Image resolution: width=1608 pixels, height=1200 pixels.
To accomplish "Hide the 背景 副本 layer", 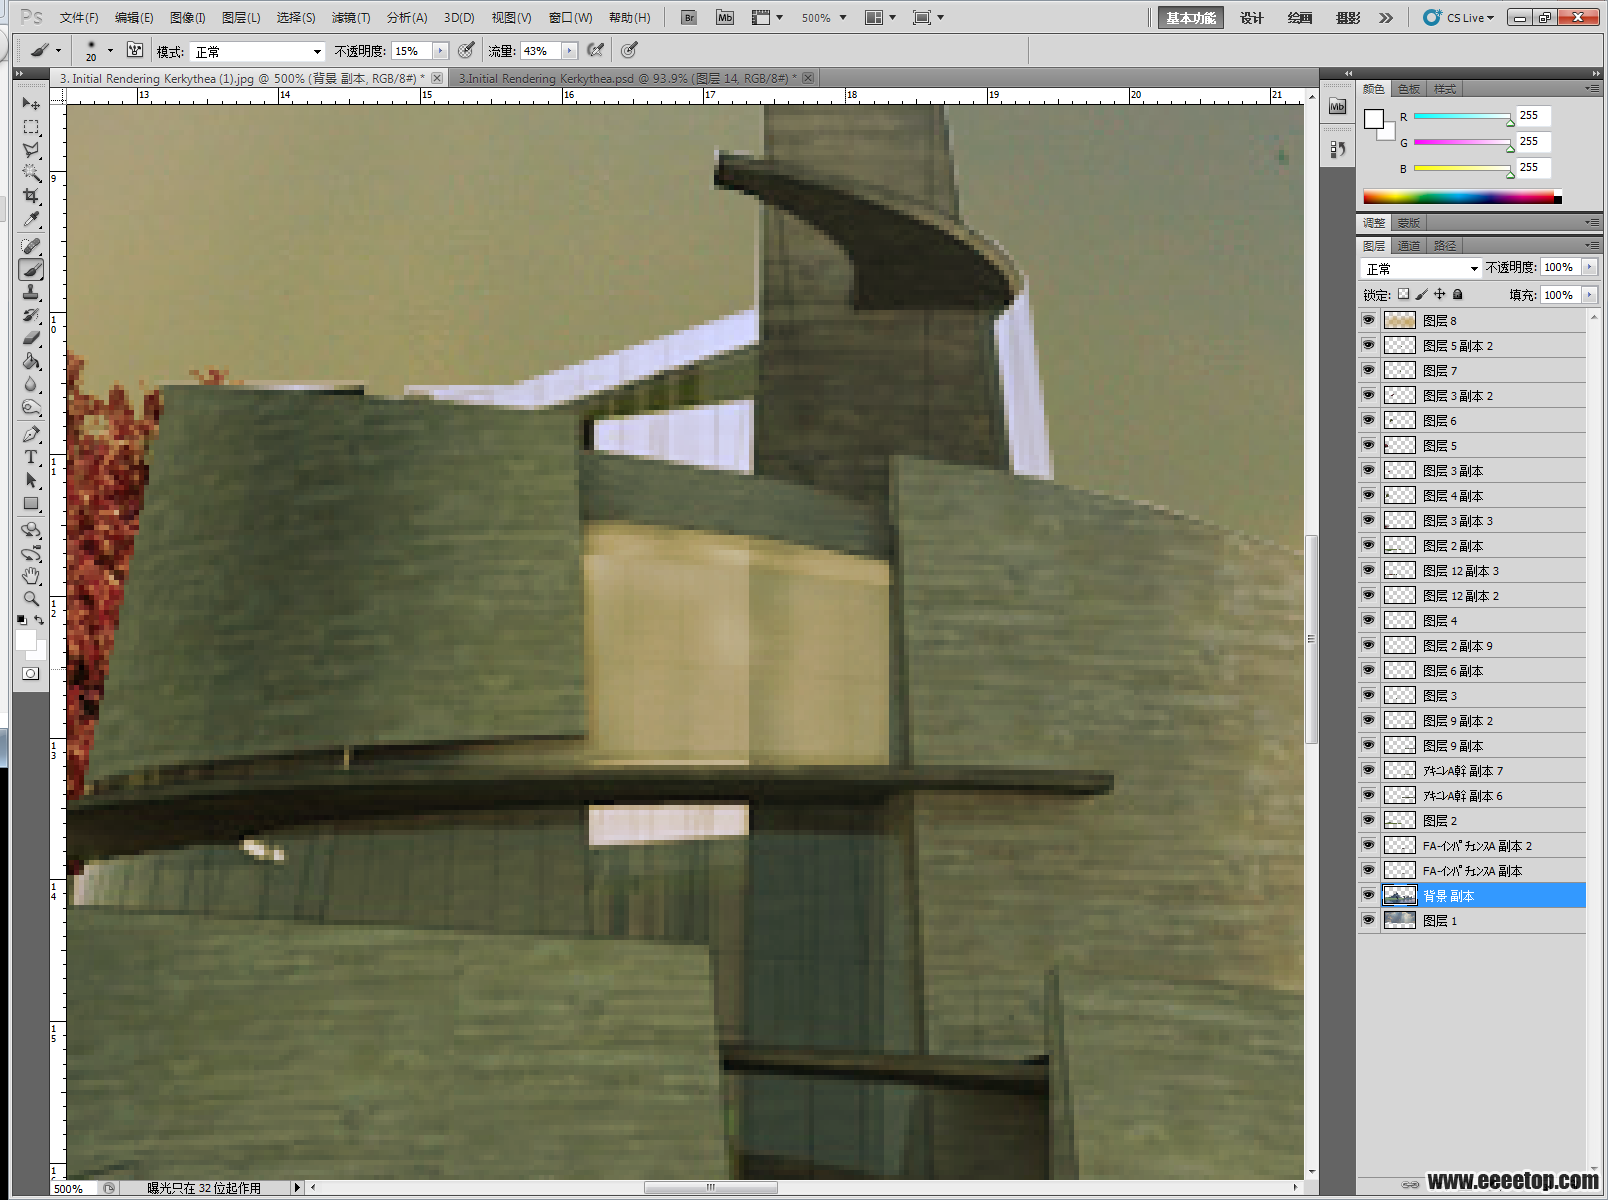I will click(1368, 895).
